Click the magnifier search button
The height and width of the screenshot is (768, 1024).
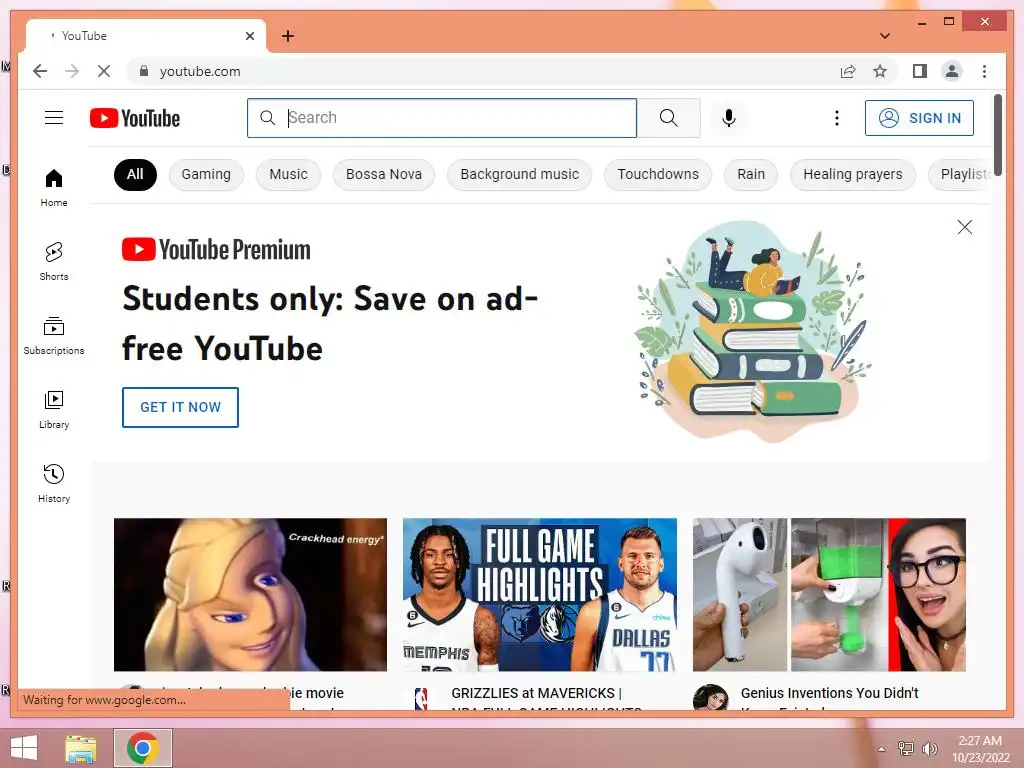coord(668,118)
